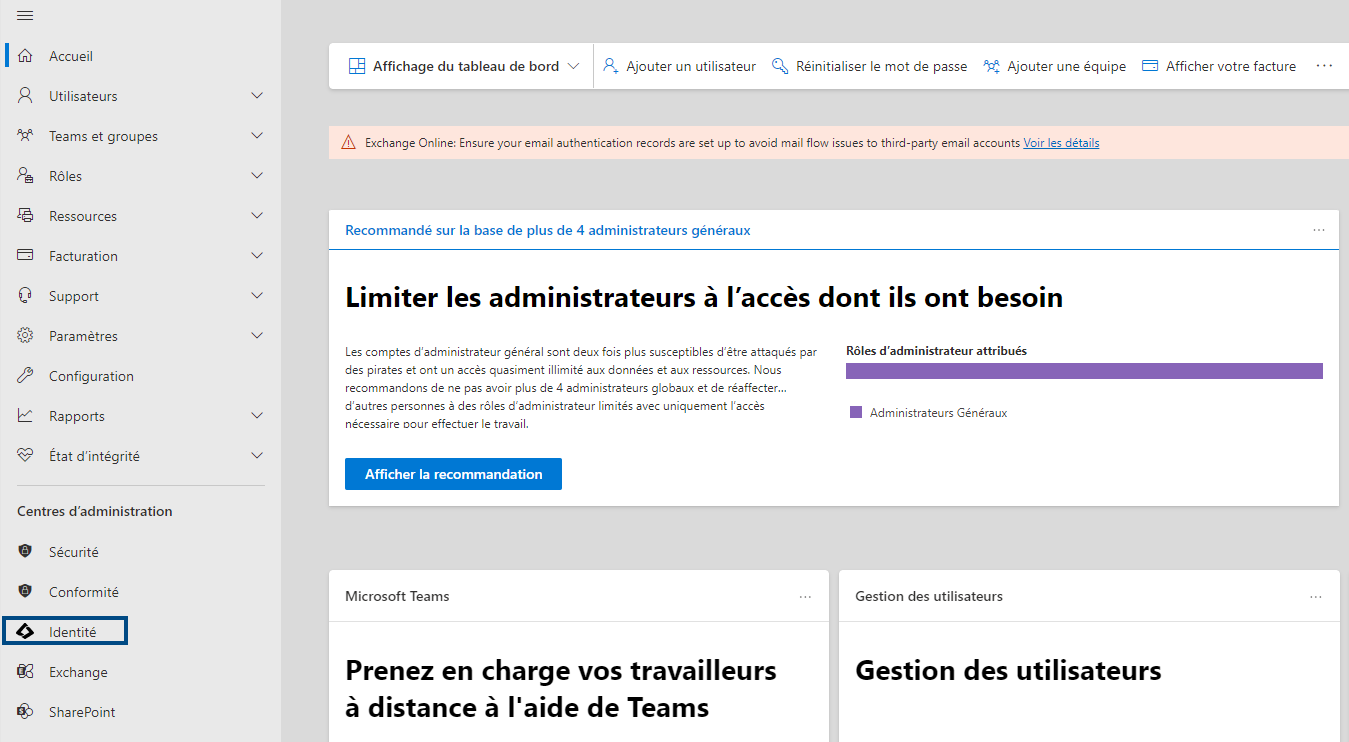Click Ajouter un utilisateur in toolbar
This screenshot has width=1349, height=742.
point(679,66)
